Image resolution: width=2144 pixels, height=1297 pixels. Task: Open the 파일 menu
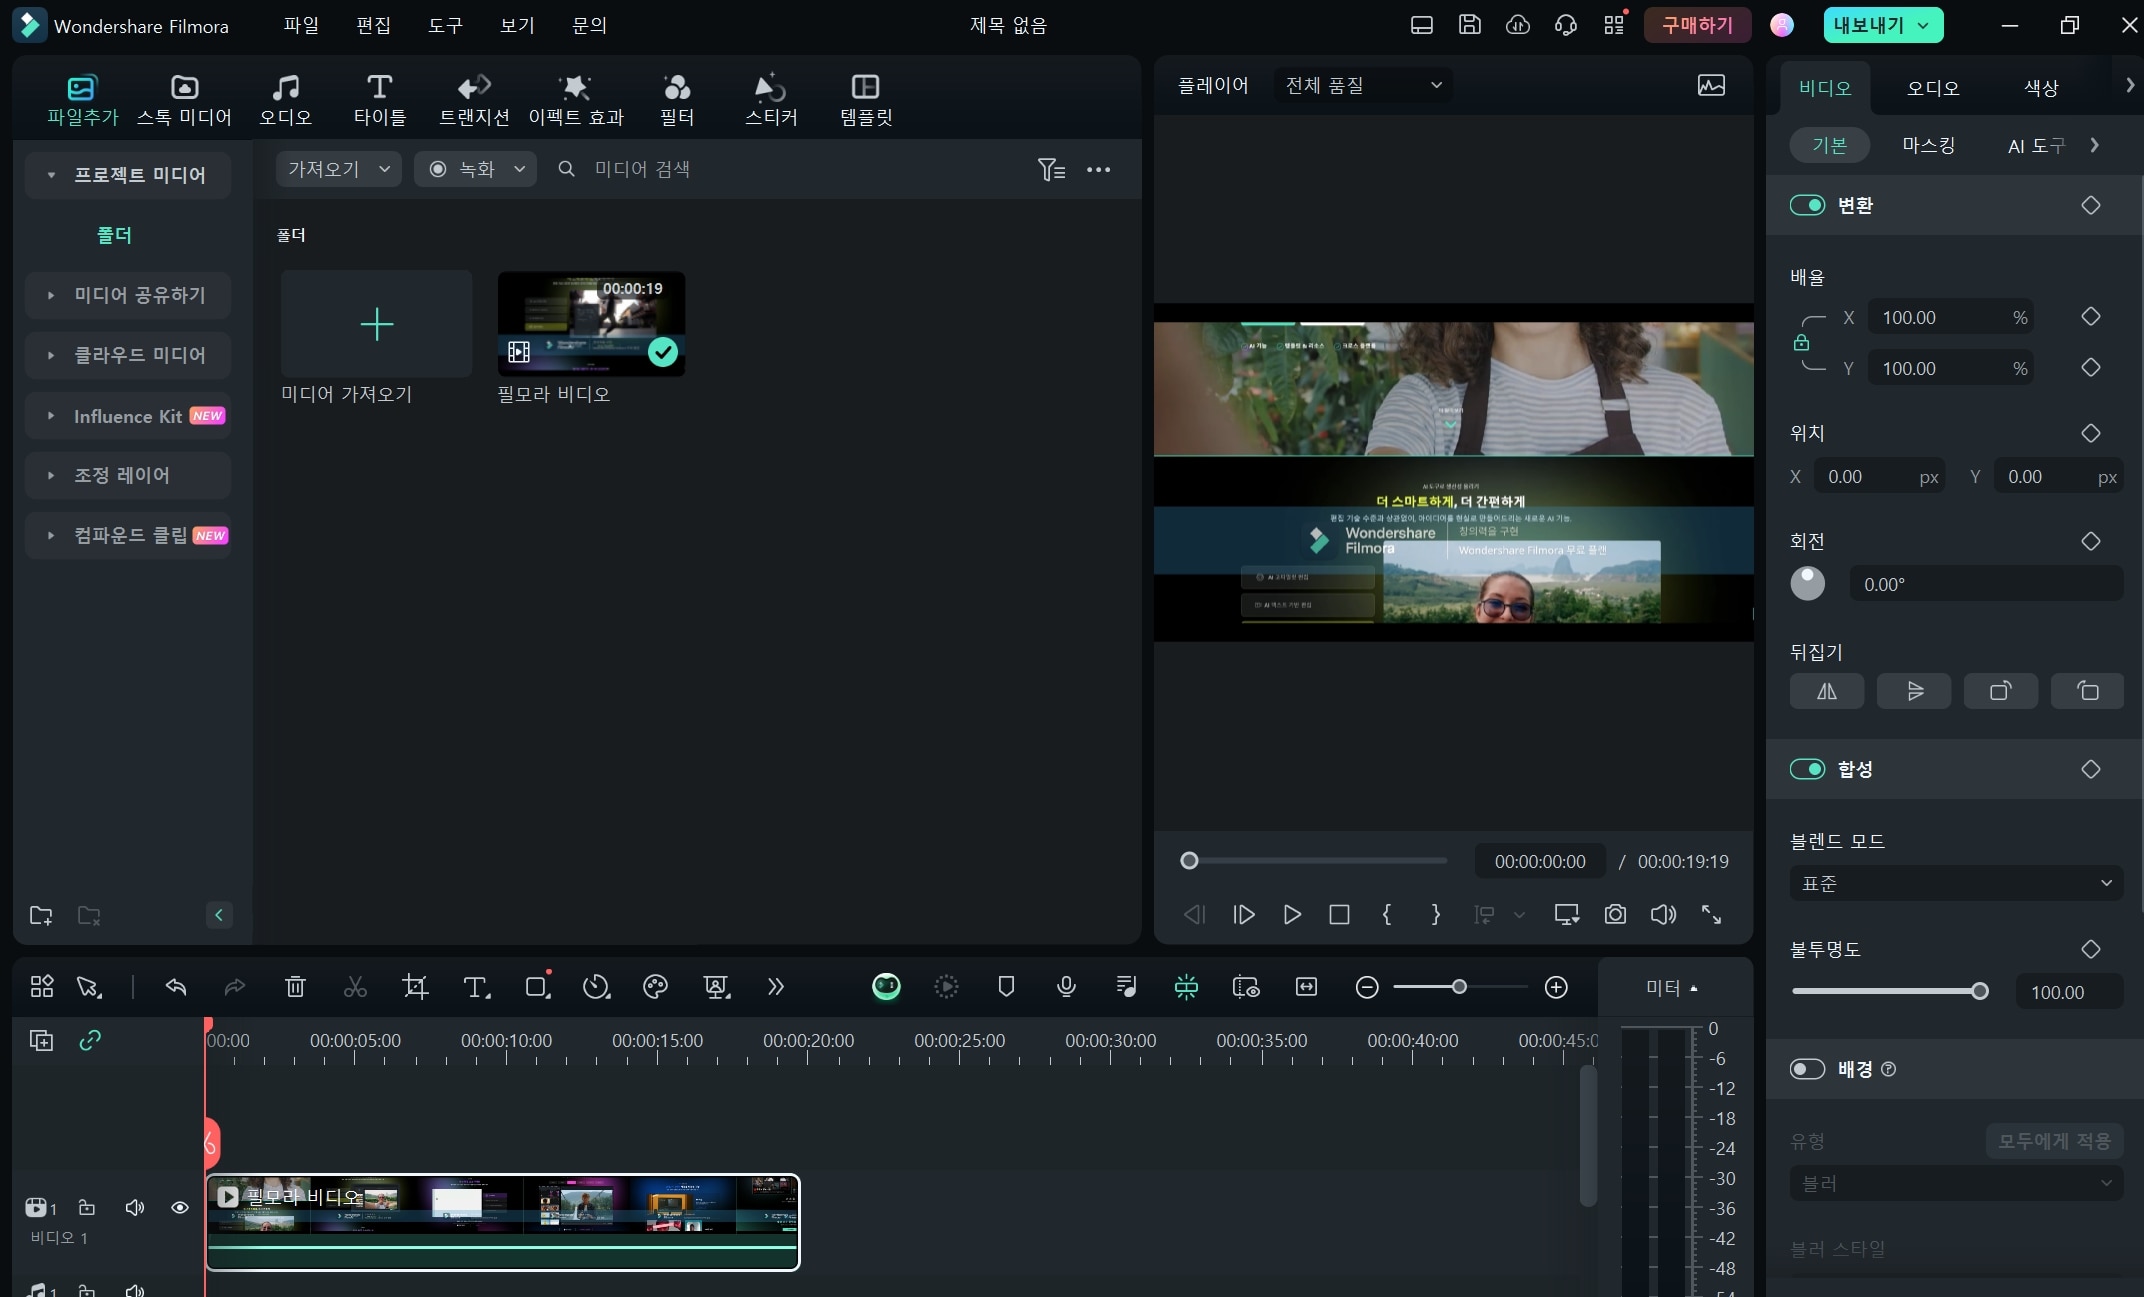(x=301, y=25)
